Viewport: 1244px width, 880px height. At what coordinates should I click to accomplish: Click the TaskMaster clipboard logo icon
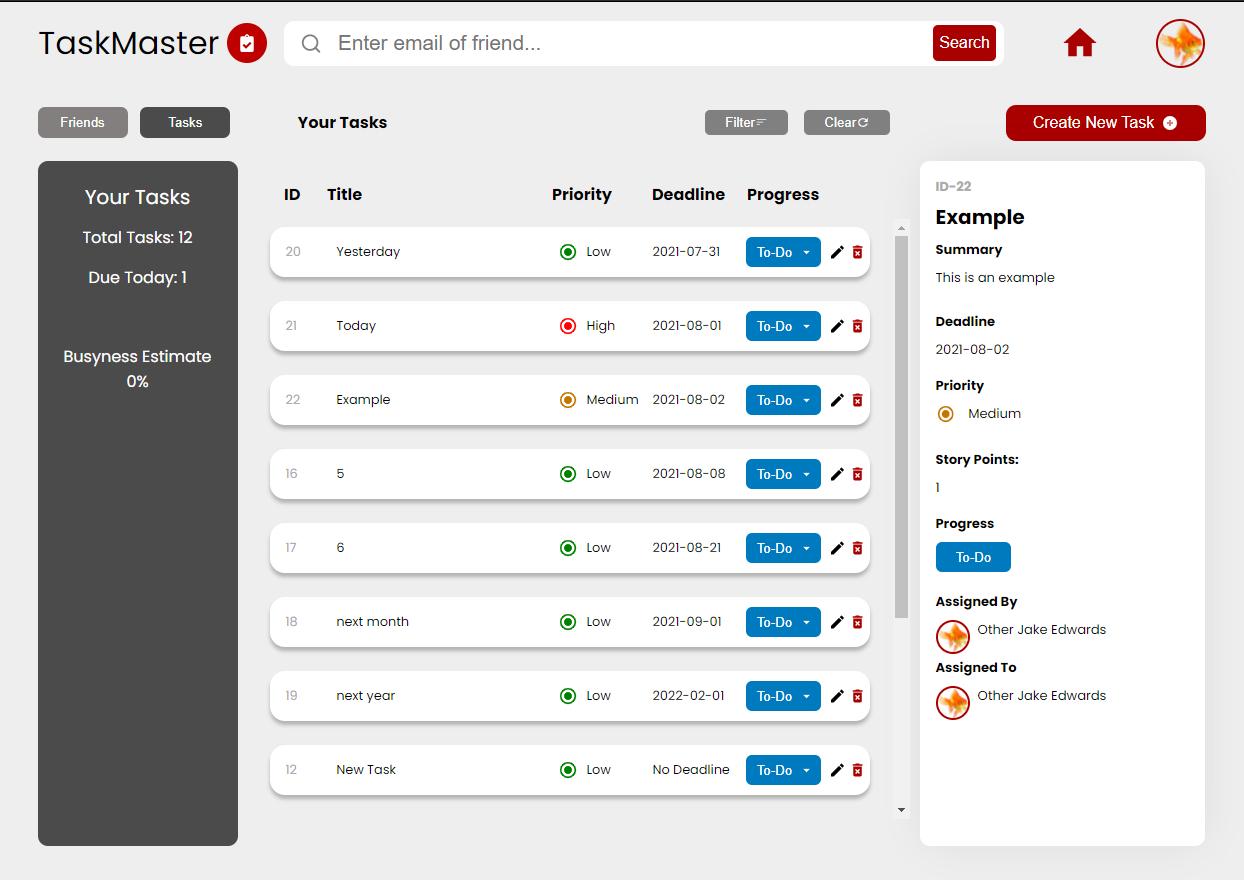point(249,43)
